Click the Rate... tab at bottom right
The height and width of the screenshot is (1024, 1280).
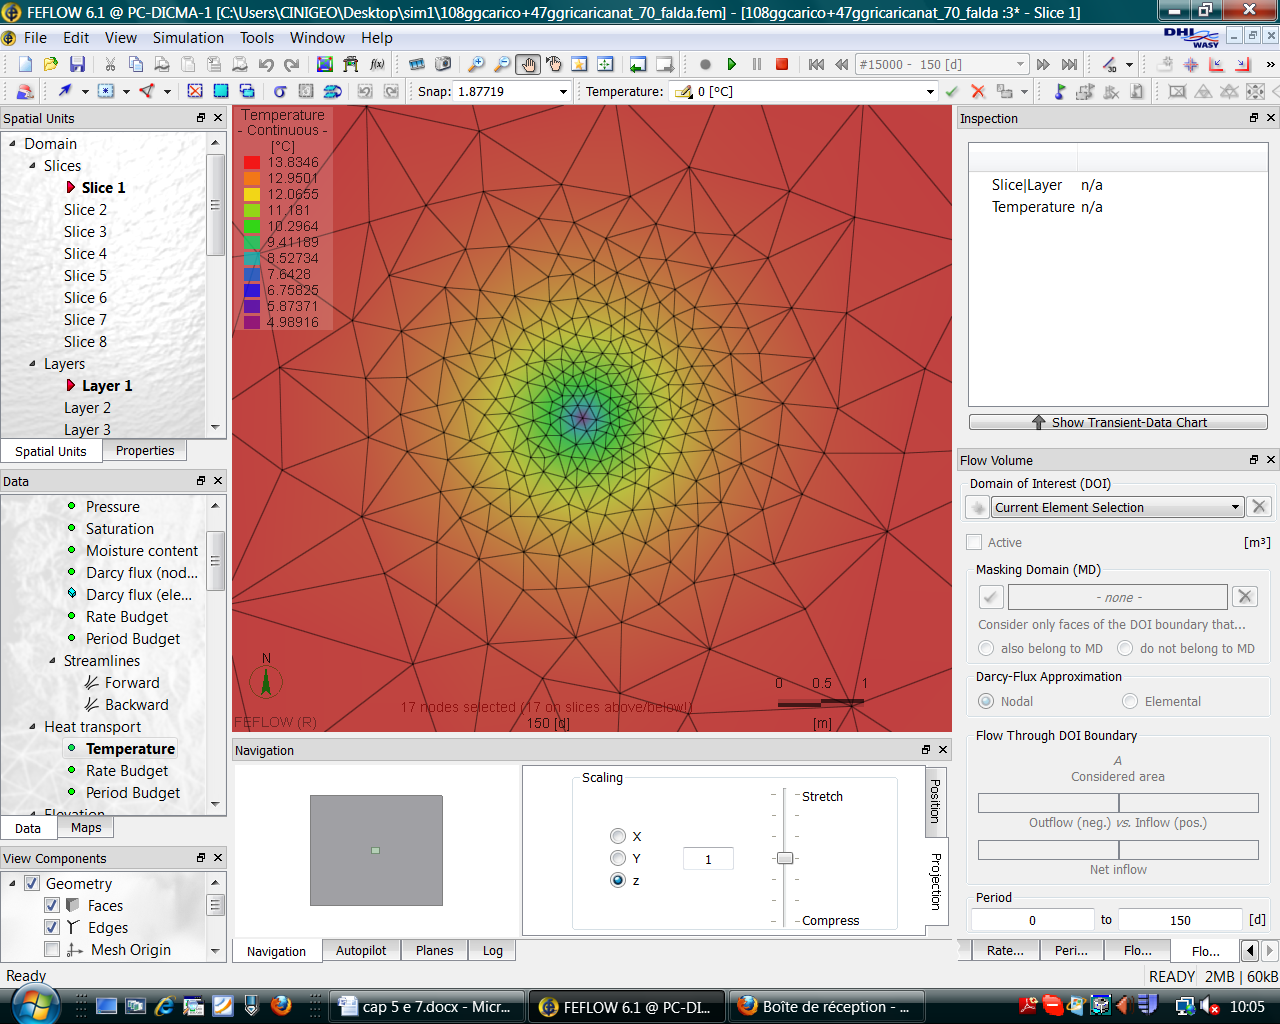point(1005,950)
